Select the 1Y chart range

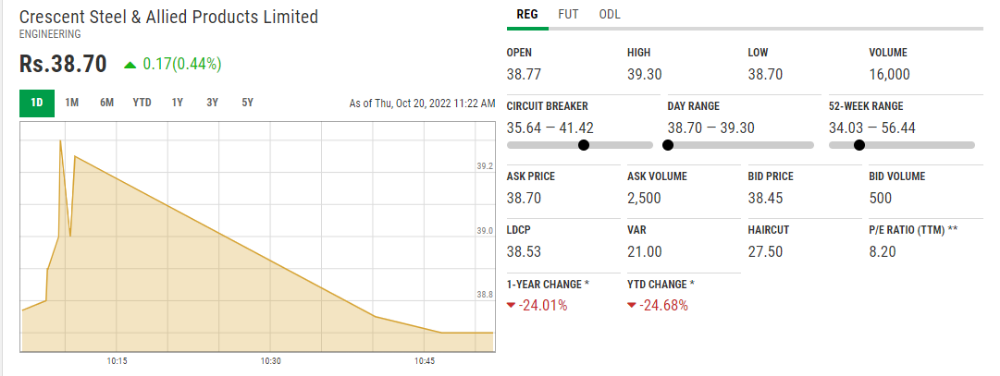[177, 103]
